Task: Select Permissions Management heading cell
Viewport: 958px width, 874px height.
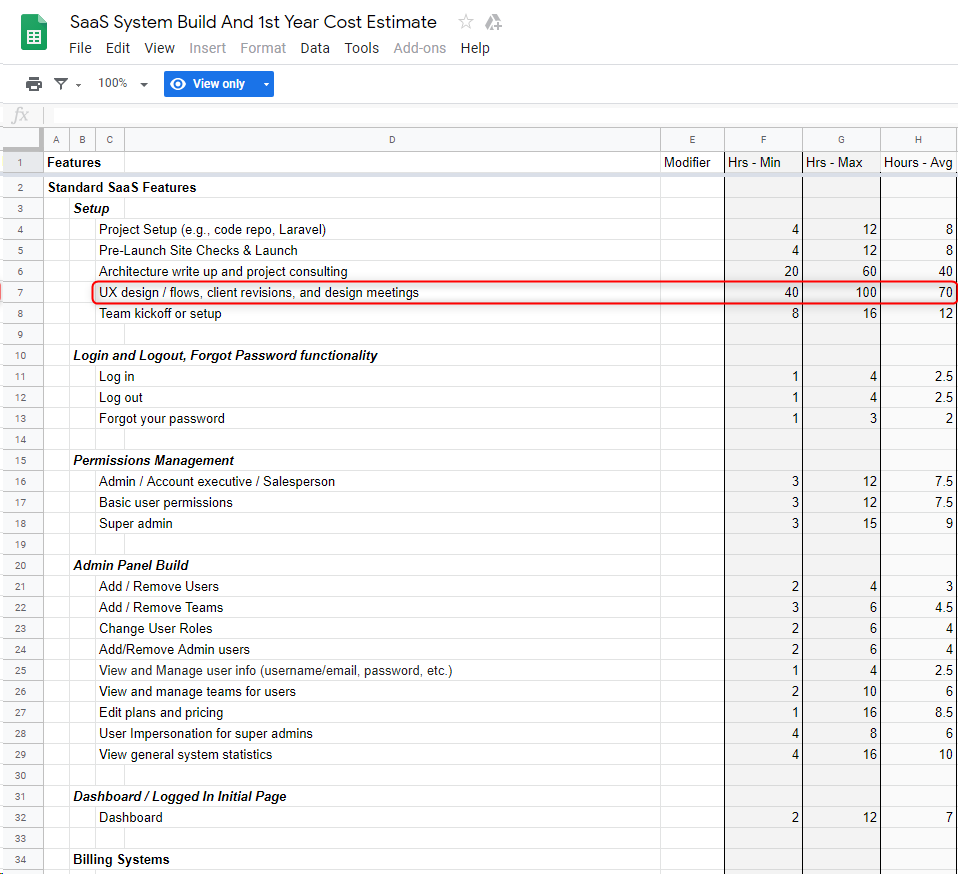Action: coord(153,461)
